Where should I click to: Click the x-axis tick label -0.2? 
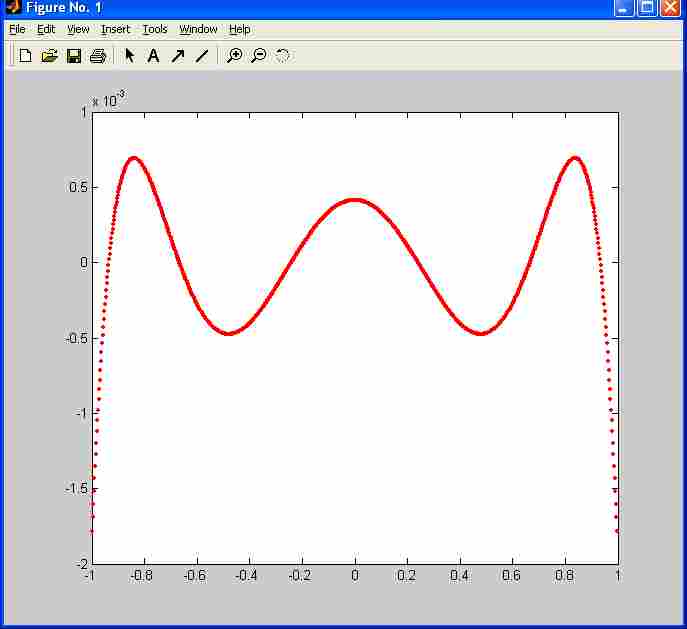click(300, 576)
